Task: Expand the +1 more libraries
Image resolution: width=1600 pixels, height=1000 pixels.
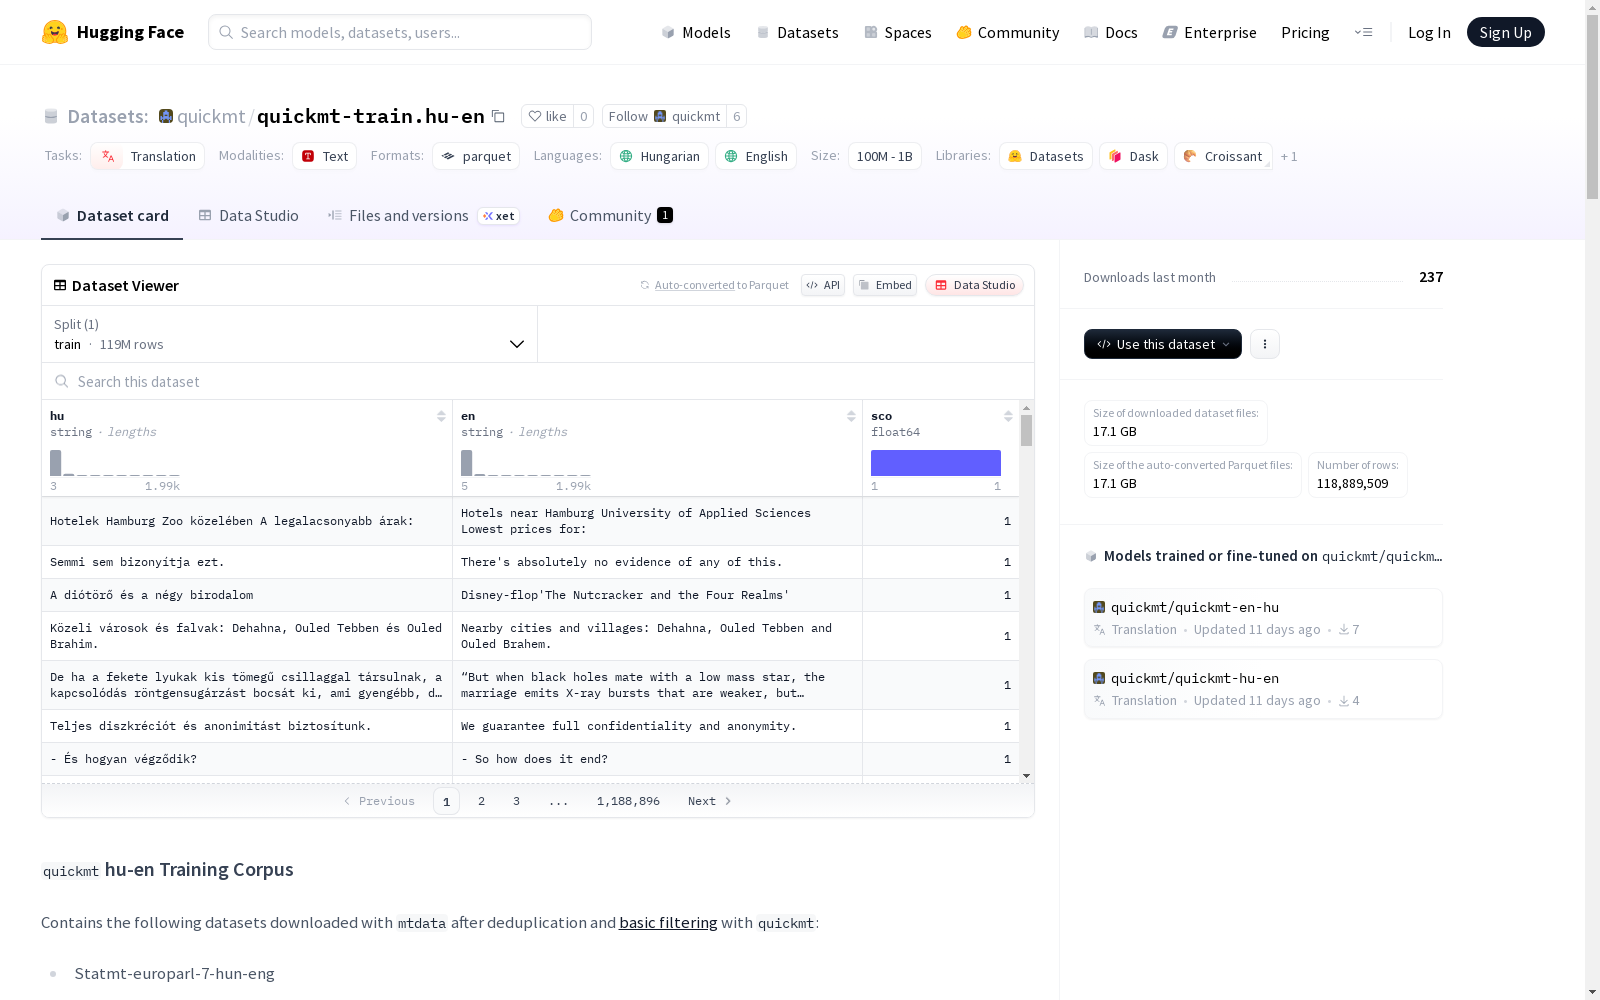Action: click(1289, 156)
